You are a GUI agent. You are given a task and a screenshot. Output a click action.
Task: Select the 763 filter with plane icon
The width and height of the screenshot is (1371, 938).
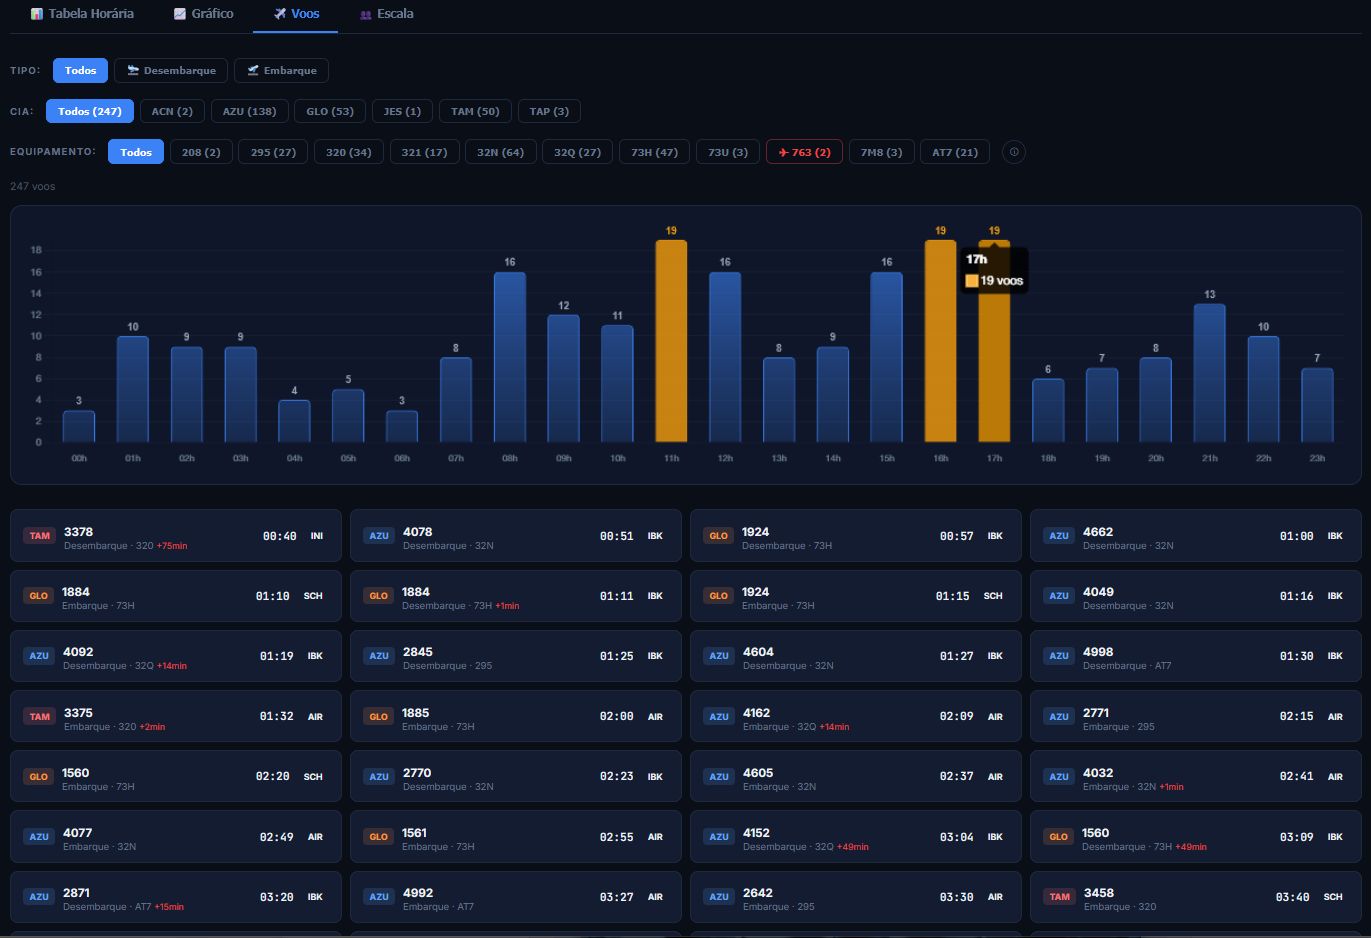pyautogui.click(x=804, y=152)
